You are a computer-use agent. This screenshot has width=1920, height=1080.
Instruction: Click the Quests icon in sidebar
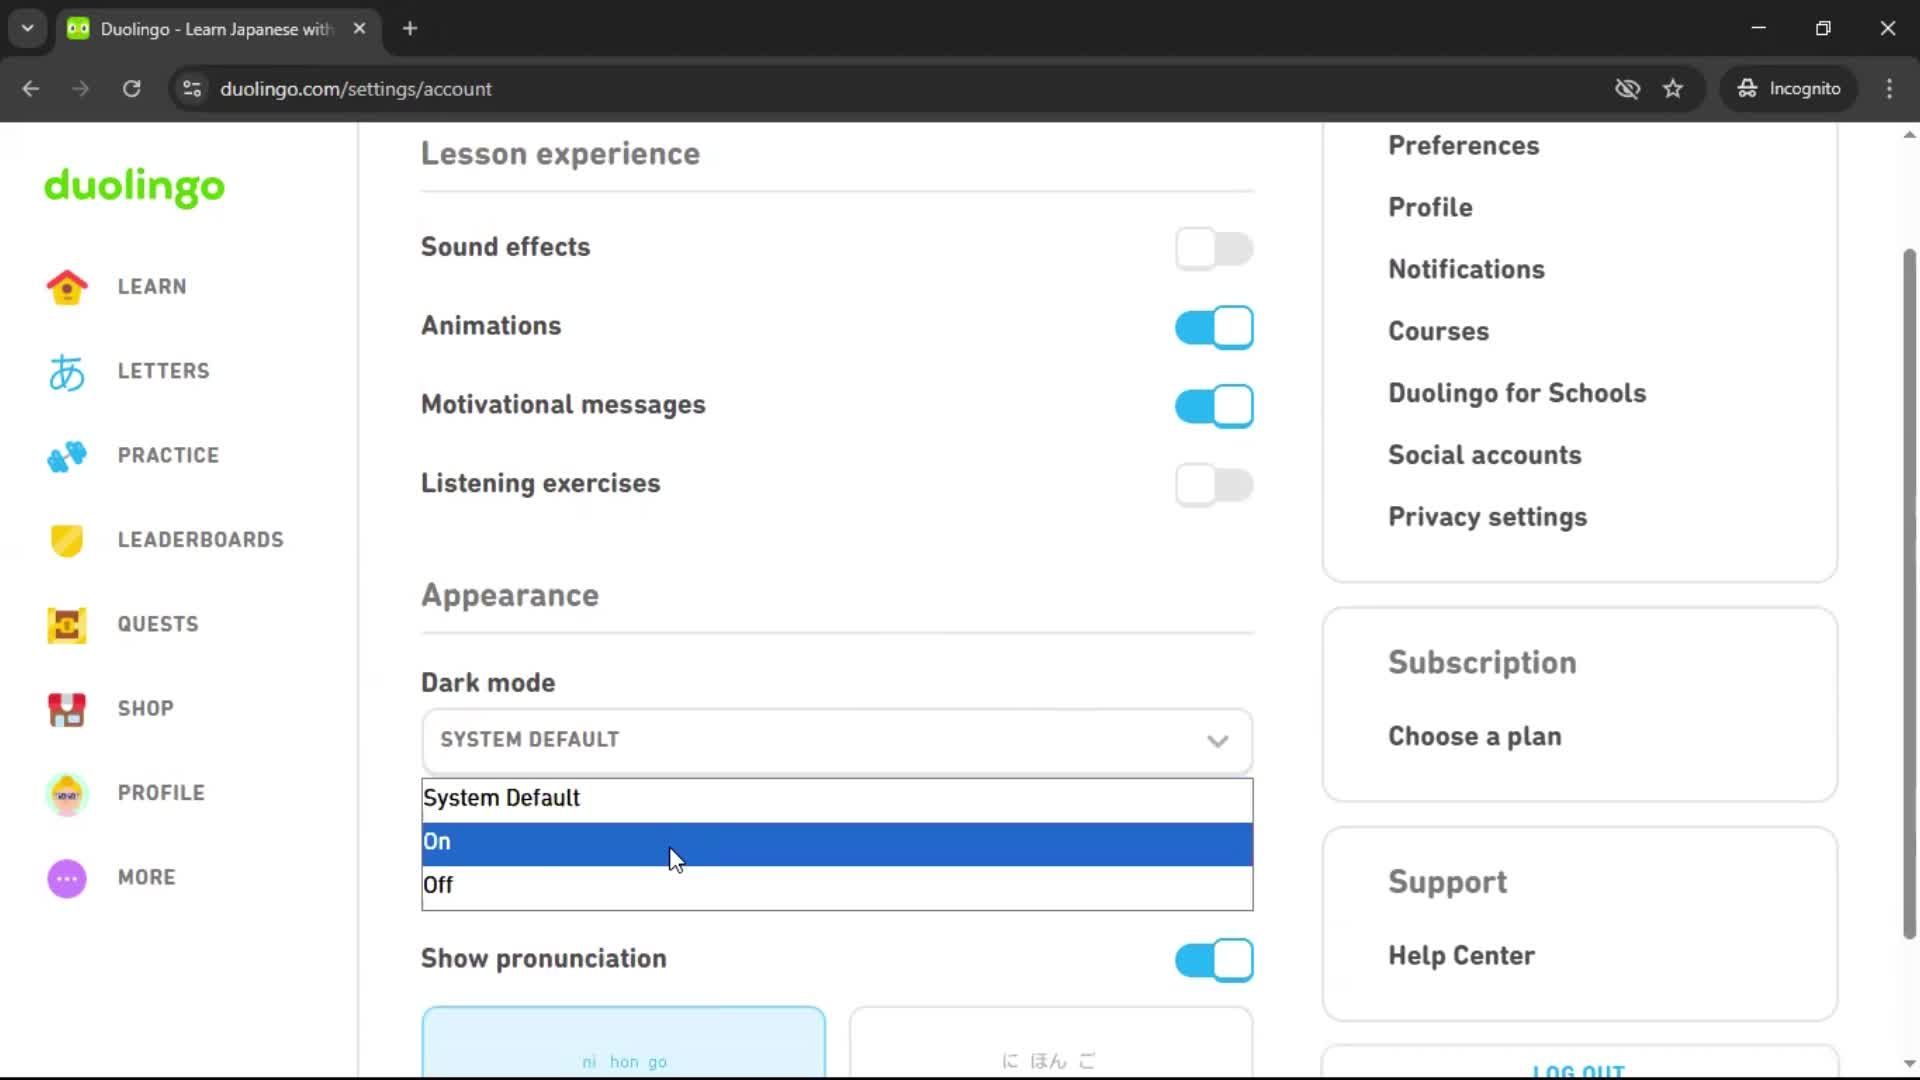66,624
